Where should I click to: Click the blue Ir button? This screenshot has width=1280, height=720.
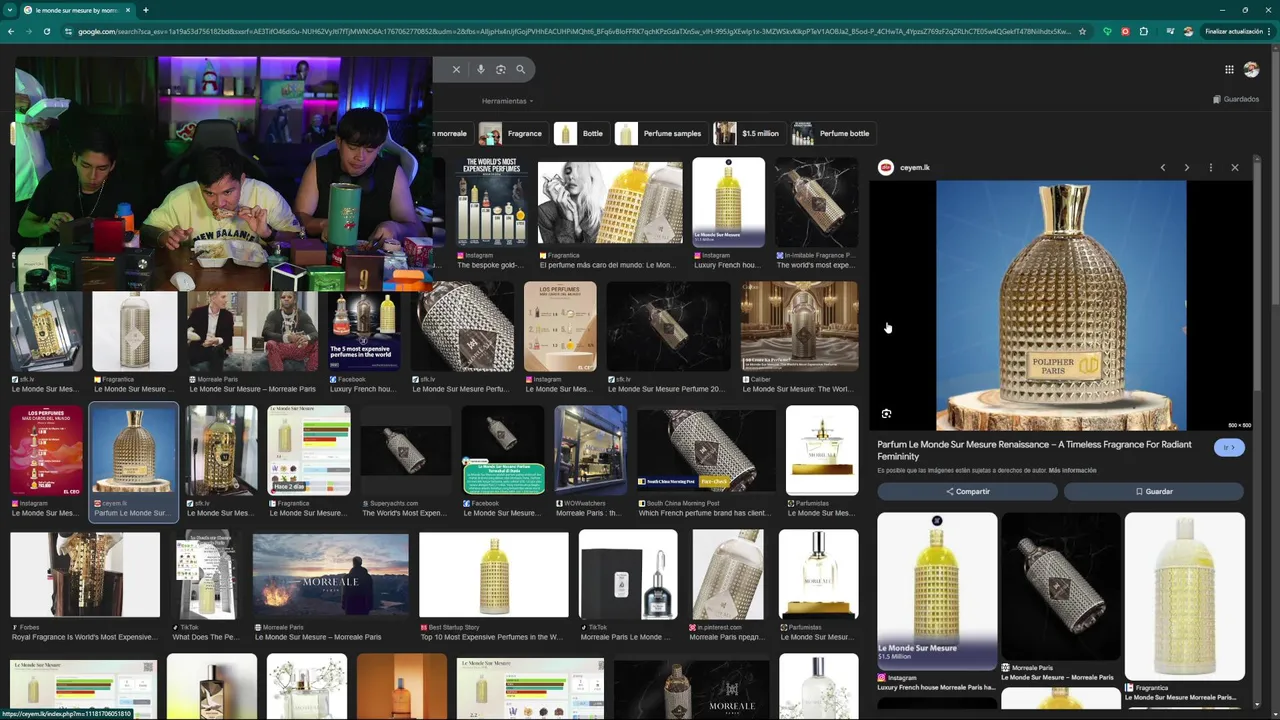[x=1229, y=447]
